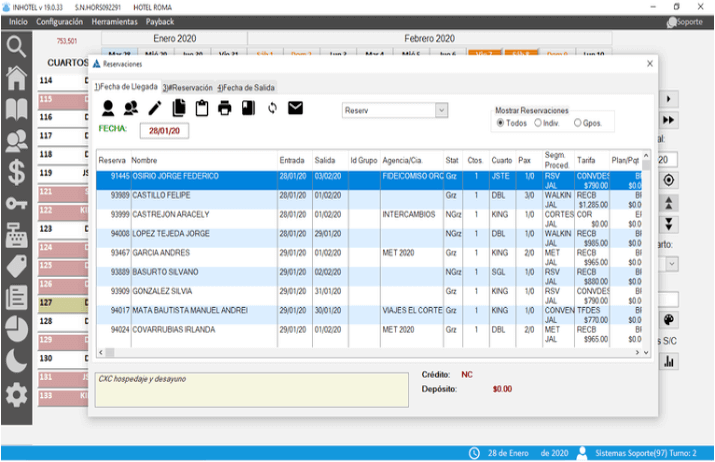This screenshot has width=715, height=462.
Task: Open the Configuración menu
Action: [x=60, y=21]
